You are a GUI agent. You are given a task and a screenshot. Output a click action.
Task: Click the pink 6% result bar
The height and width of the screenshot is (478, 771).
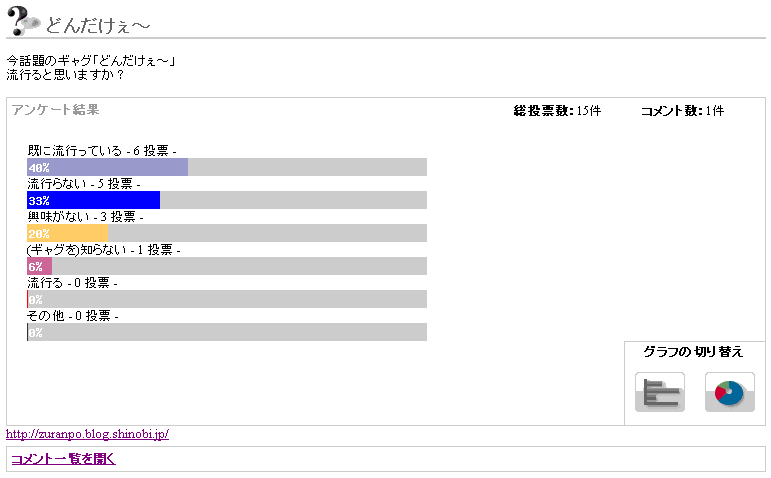pyautogui.click(x=39, y=266)
